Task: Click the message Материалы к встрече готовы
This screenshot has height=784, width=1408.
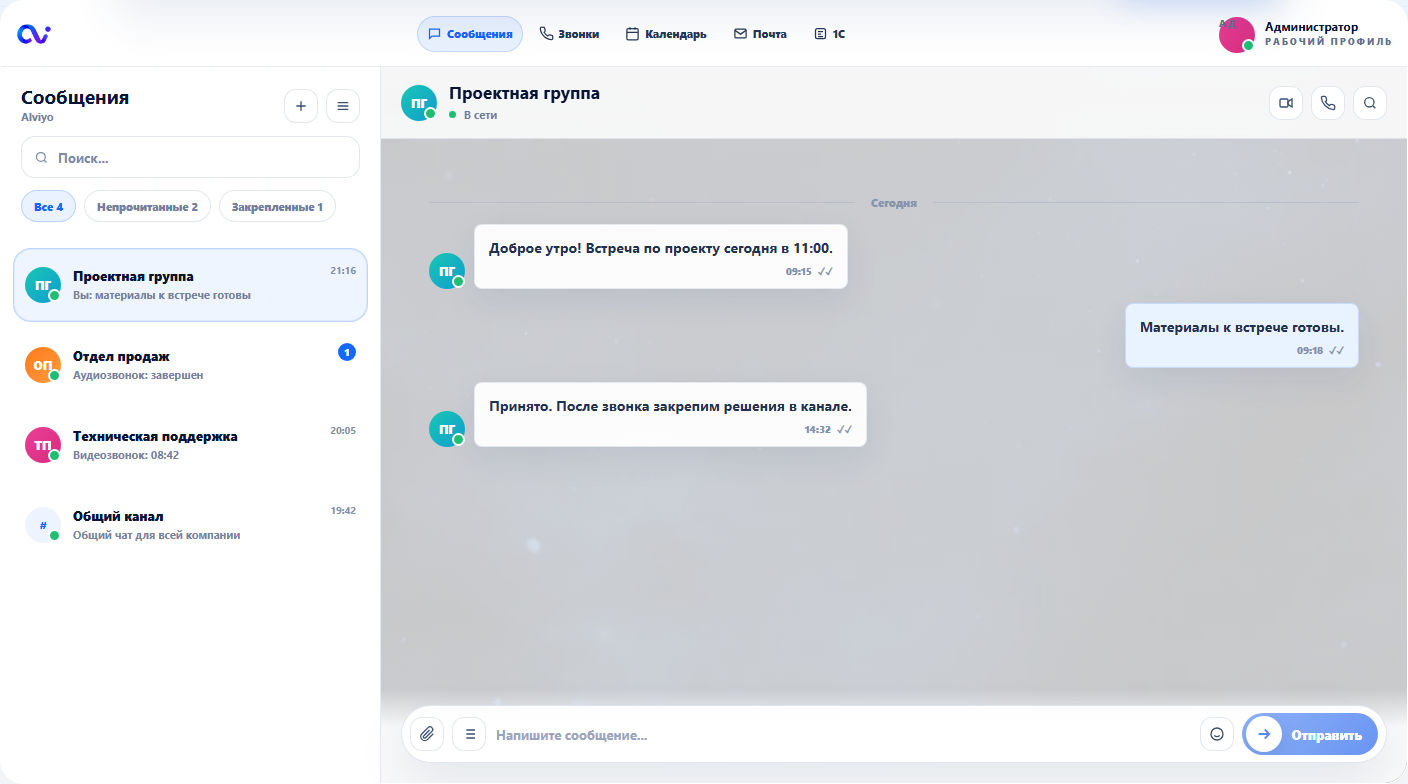Action: click(x=1242, y=336)
